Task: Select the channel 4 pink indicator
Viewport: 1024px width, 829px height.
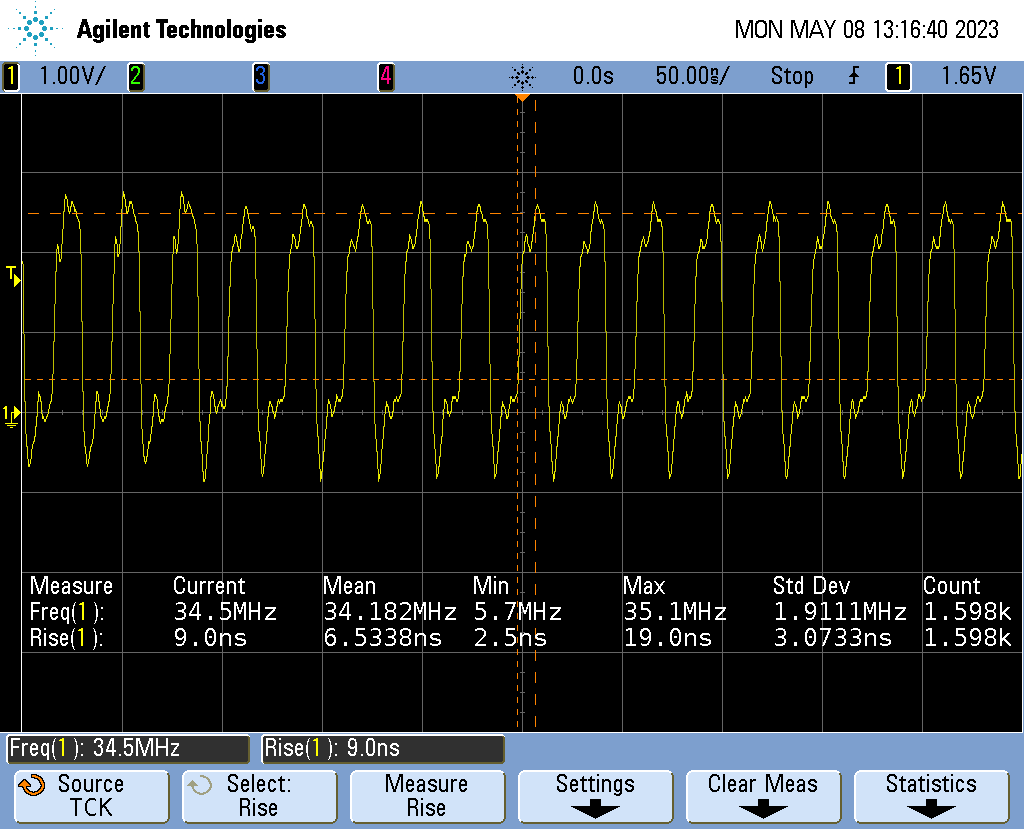Action: click(385, 76)
